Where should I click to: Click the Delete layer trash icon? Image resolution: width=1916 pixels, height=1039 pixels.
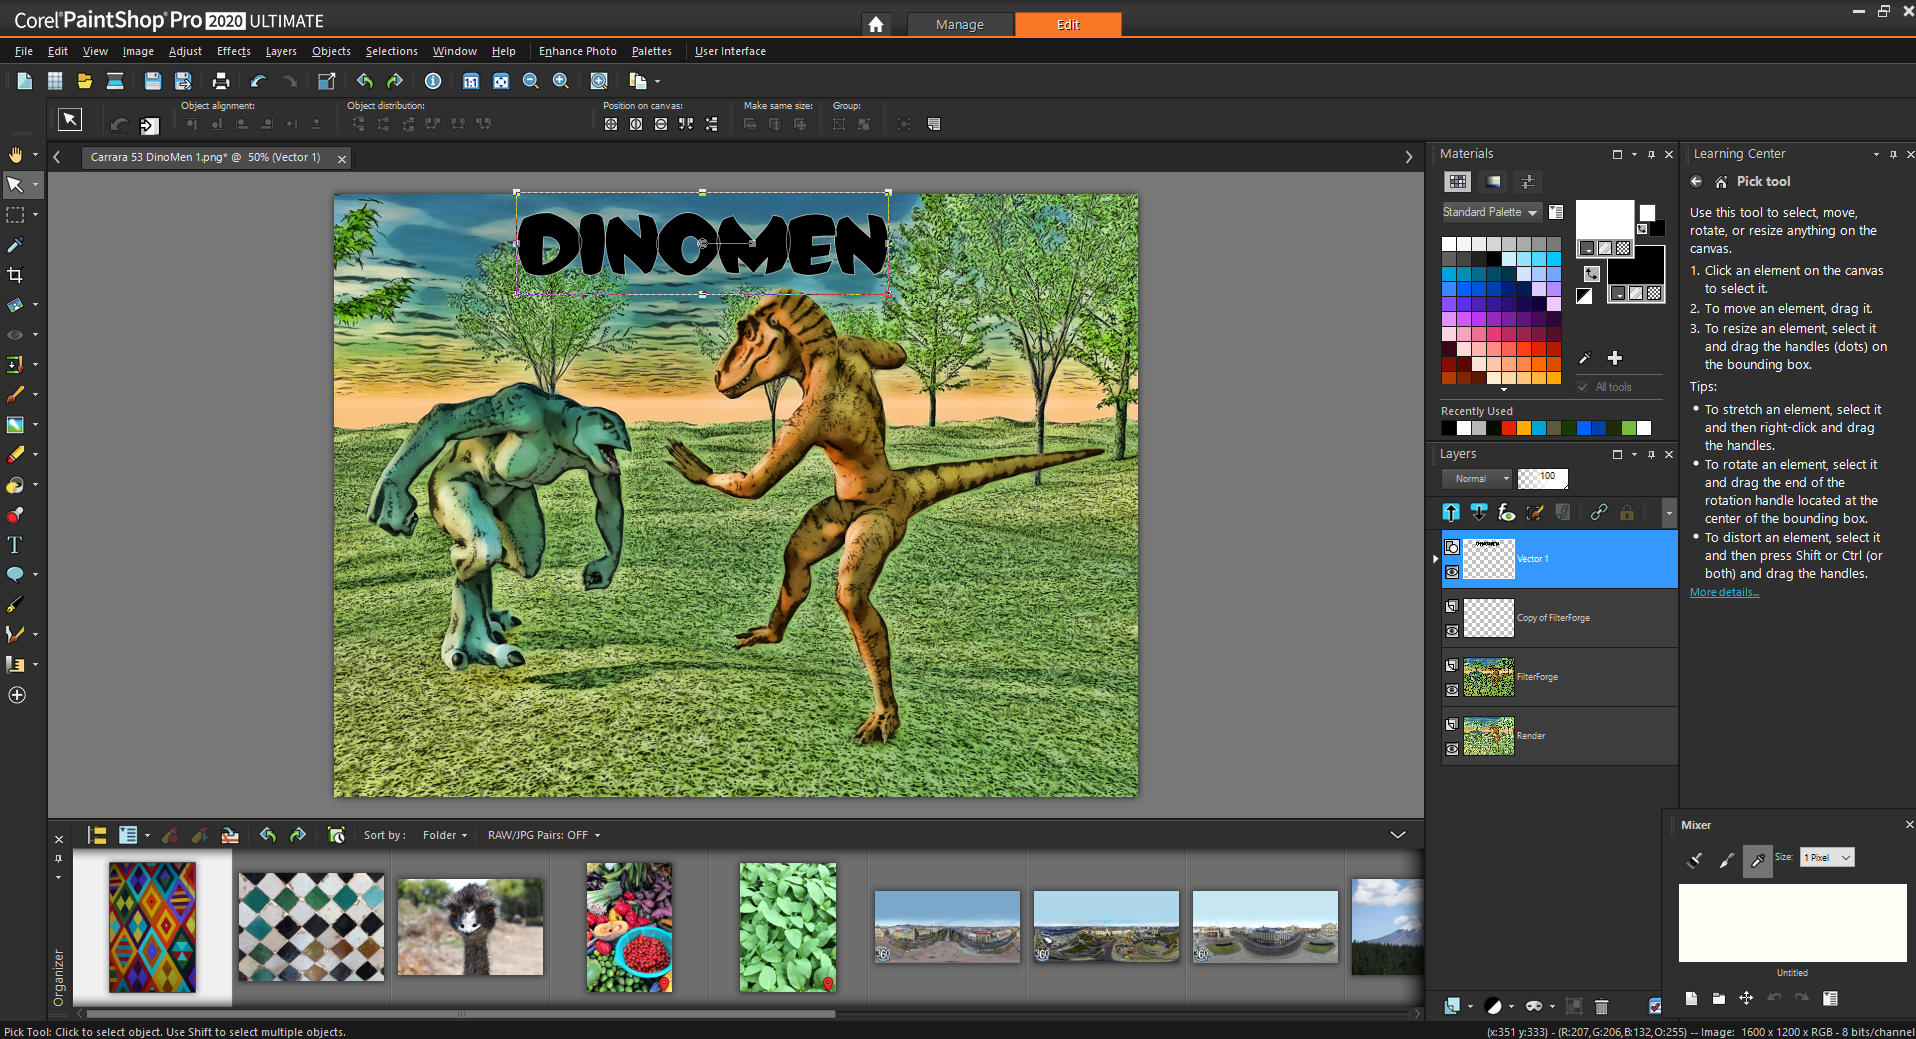(x=1601, y=1006)
